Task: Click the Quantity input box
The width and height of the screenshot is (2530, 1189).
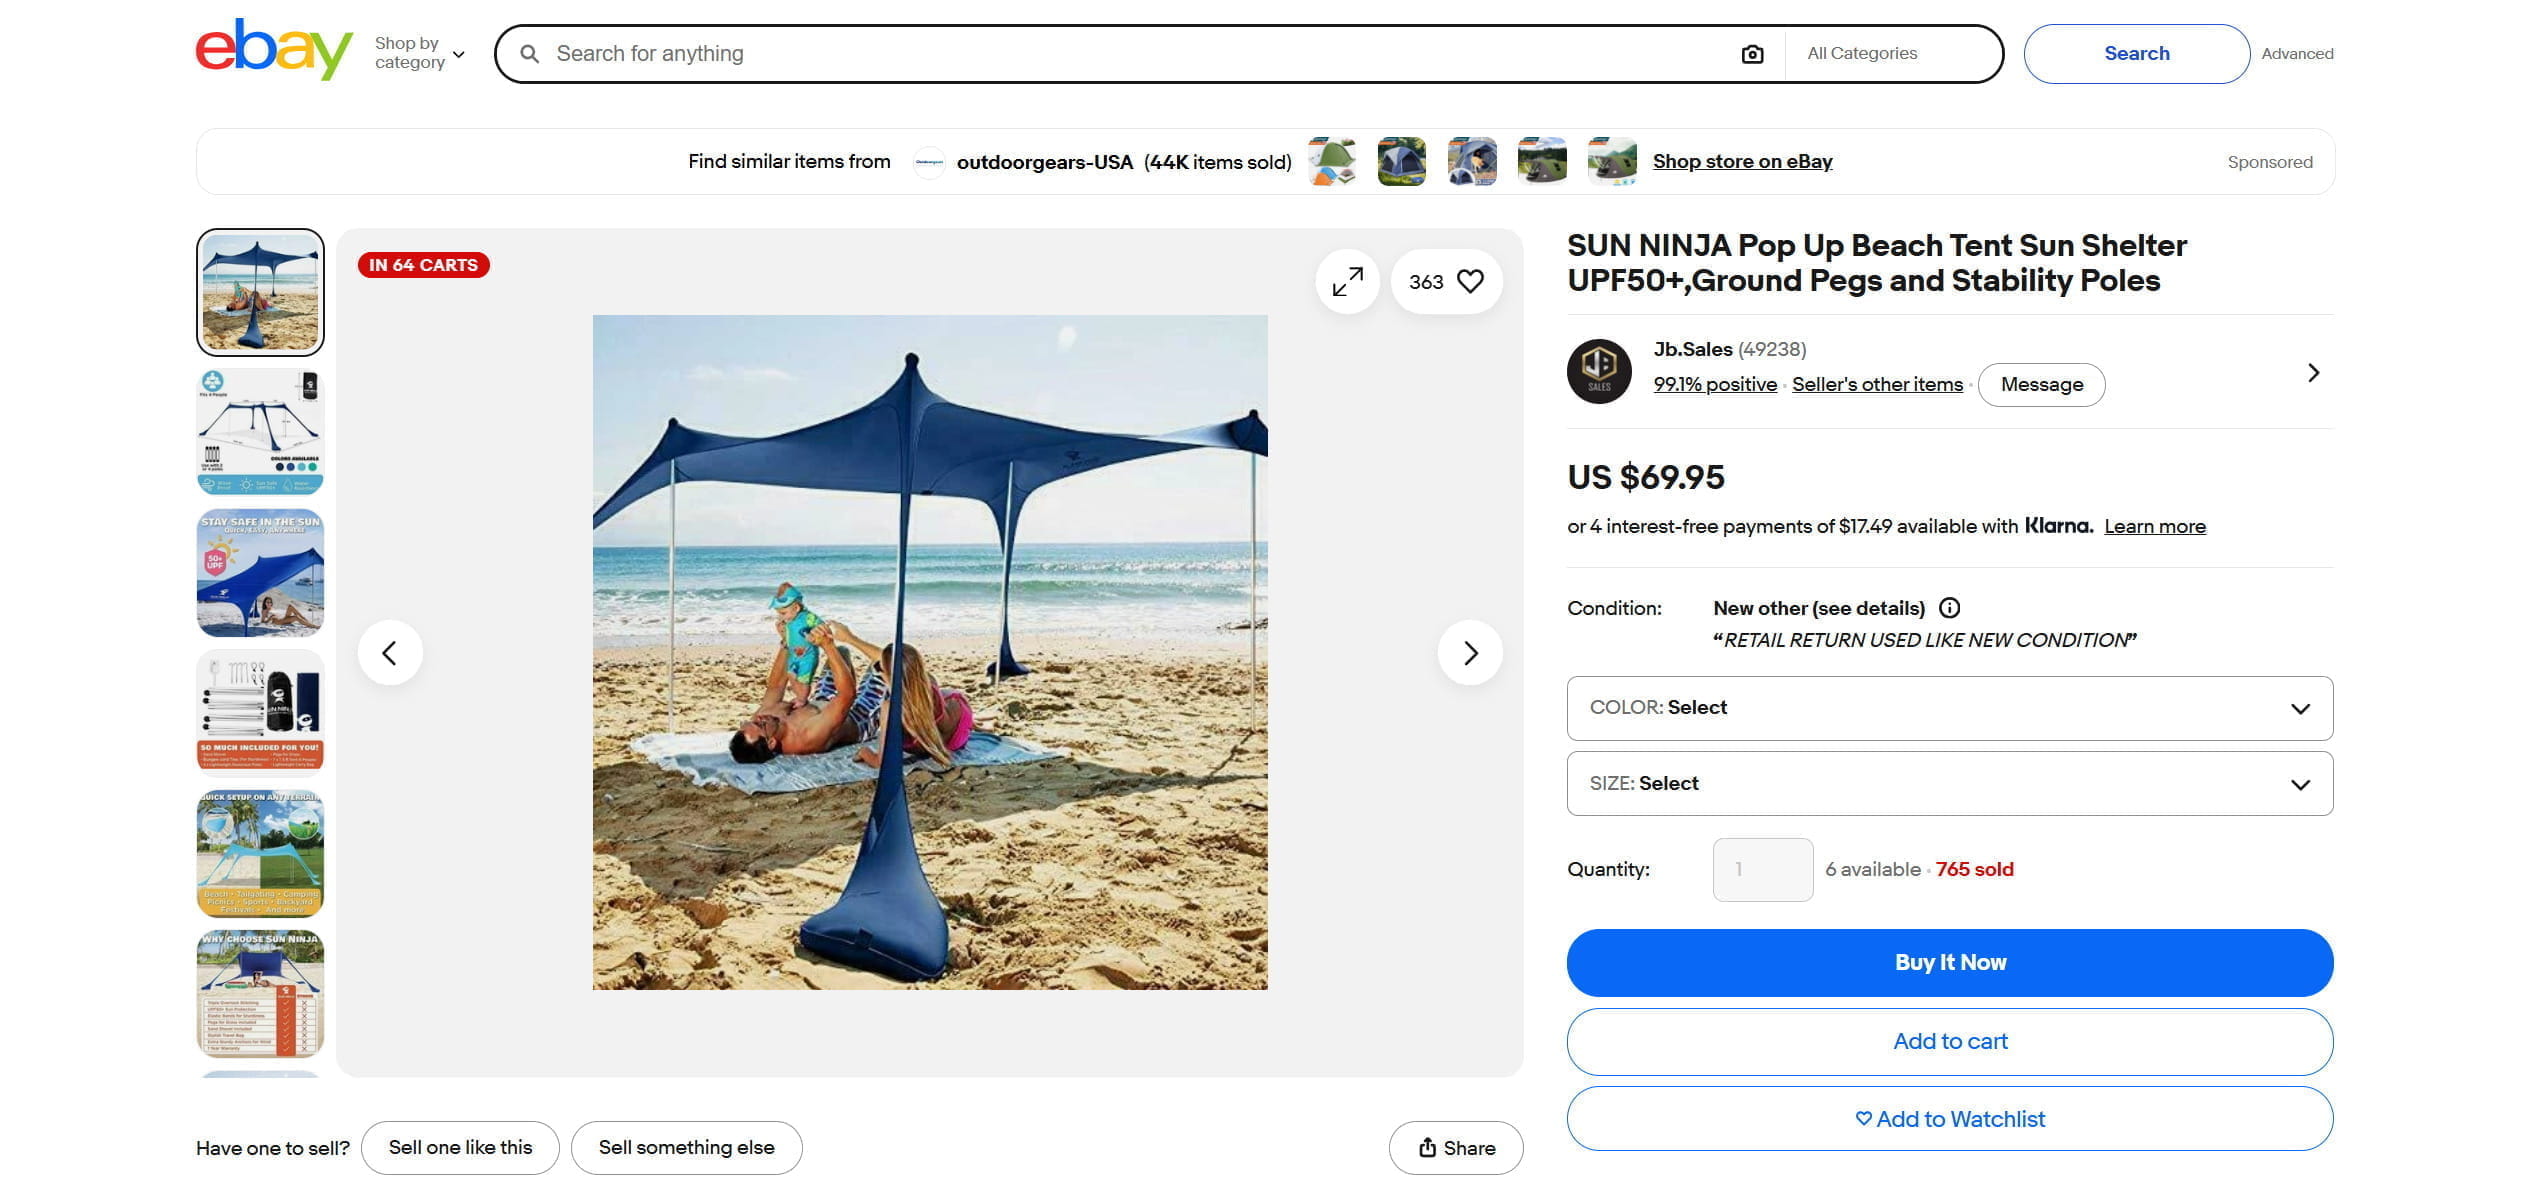Action: [x=1763, y=870]
